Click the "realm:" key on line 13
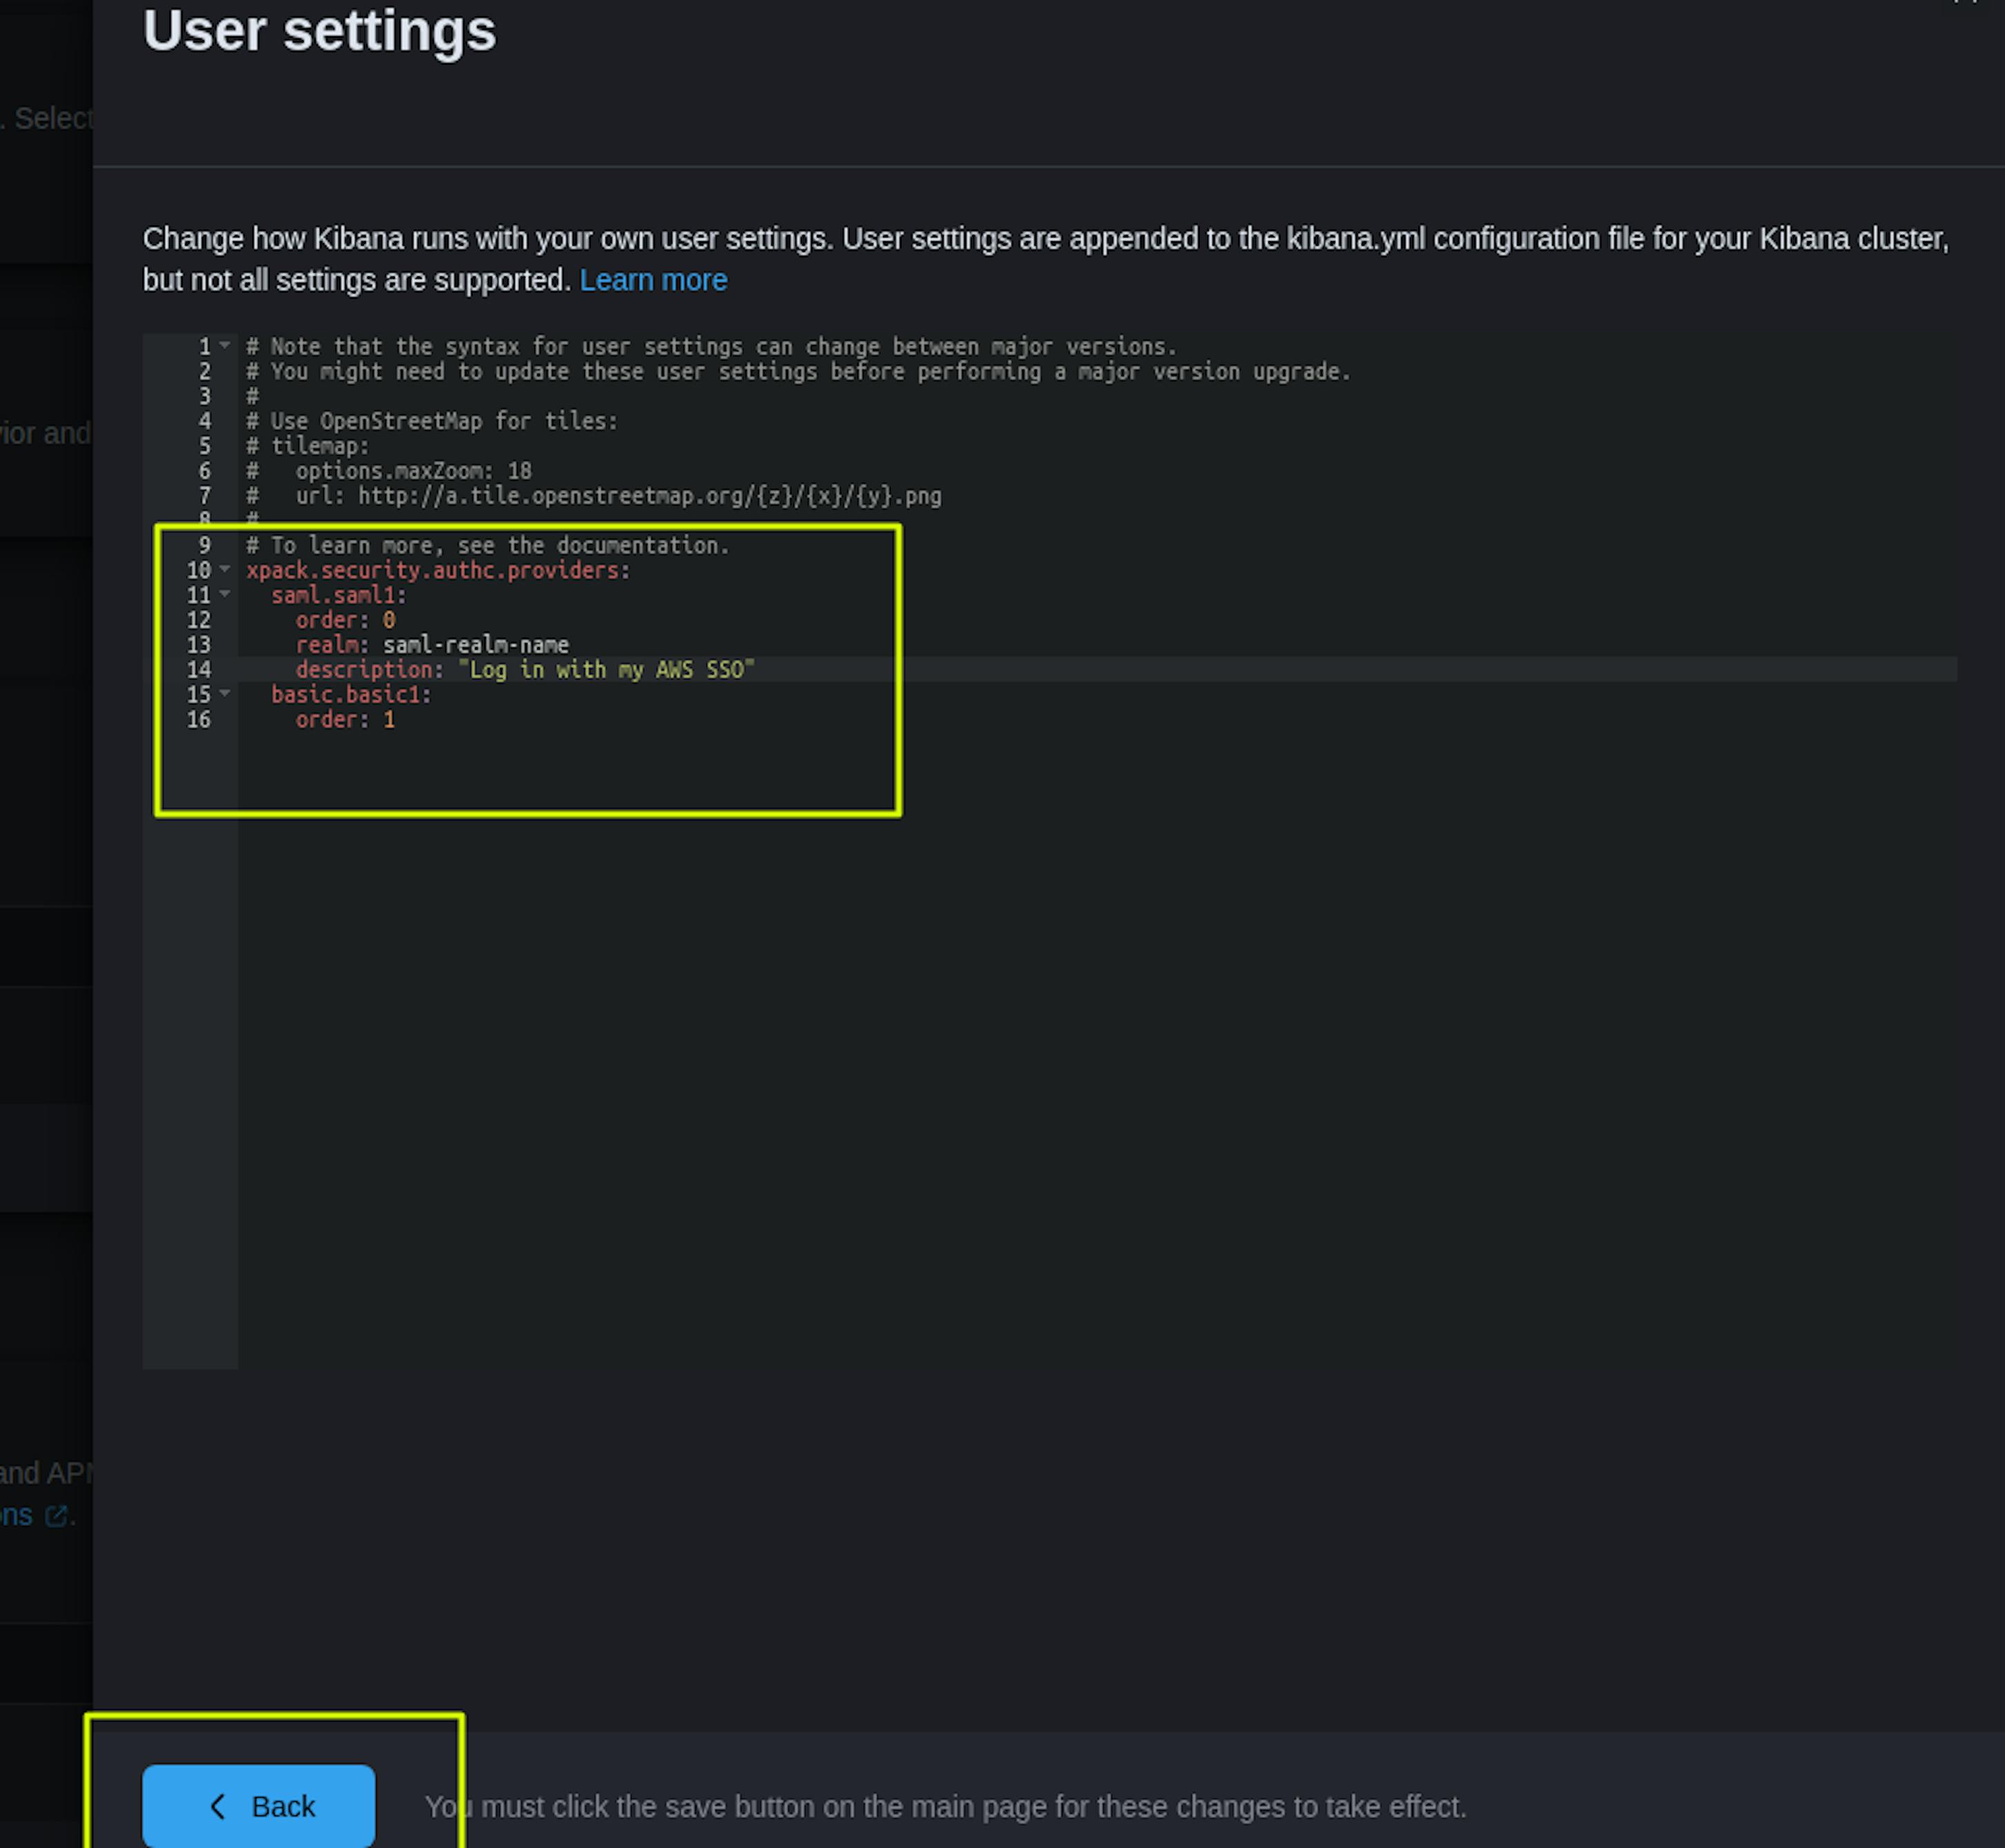This screenshot has height=1848, width=2005. click(332, 645)
